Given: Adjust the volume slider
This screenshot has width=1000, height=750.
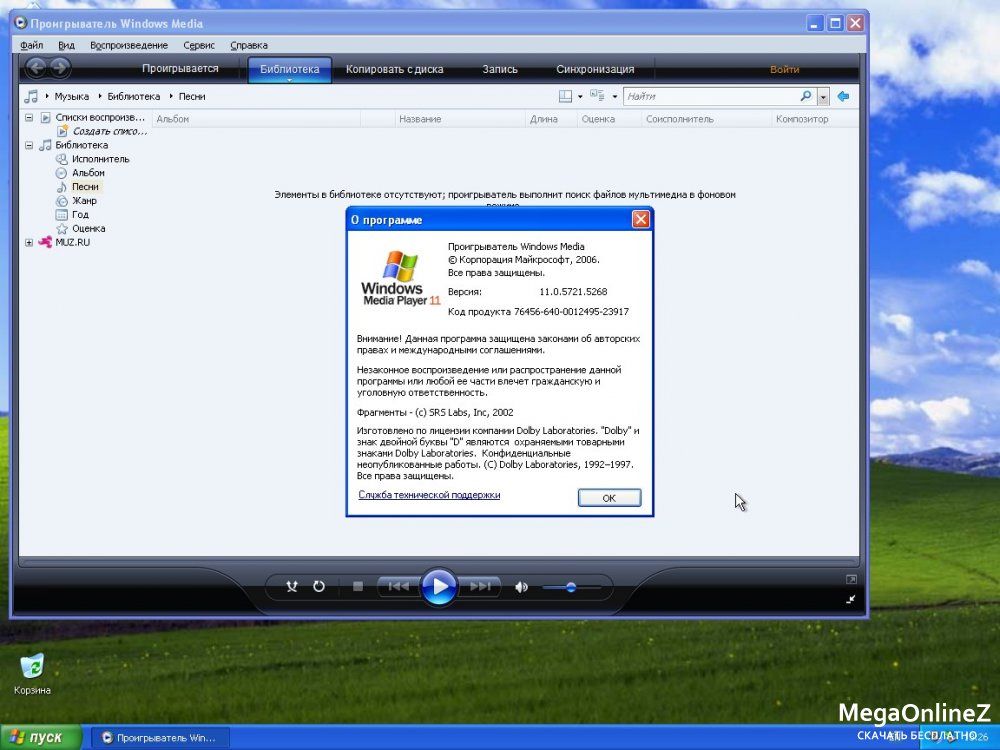Looking at the screenshot, I should (571, 587).
